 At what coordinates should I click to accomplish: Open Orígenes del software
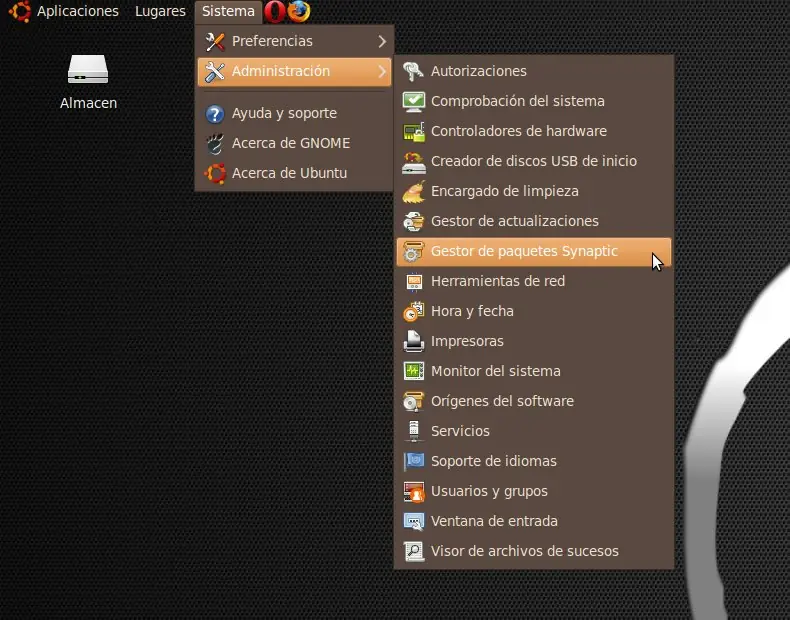tap(534, 401)
